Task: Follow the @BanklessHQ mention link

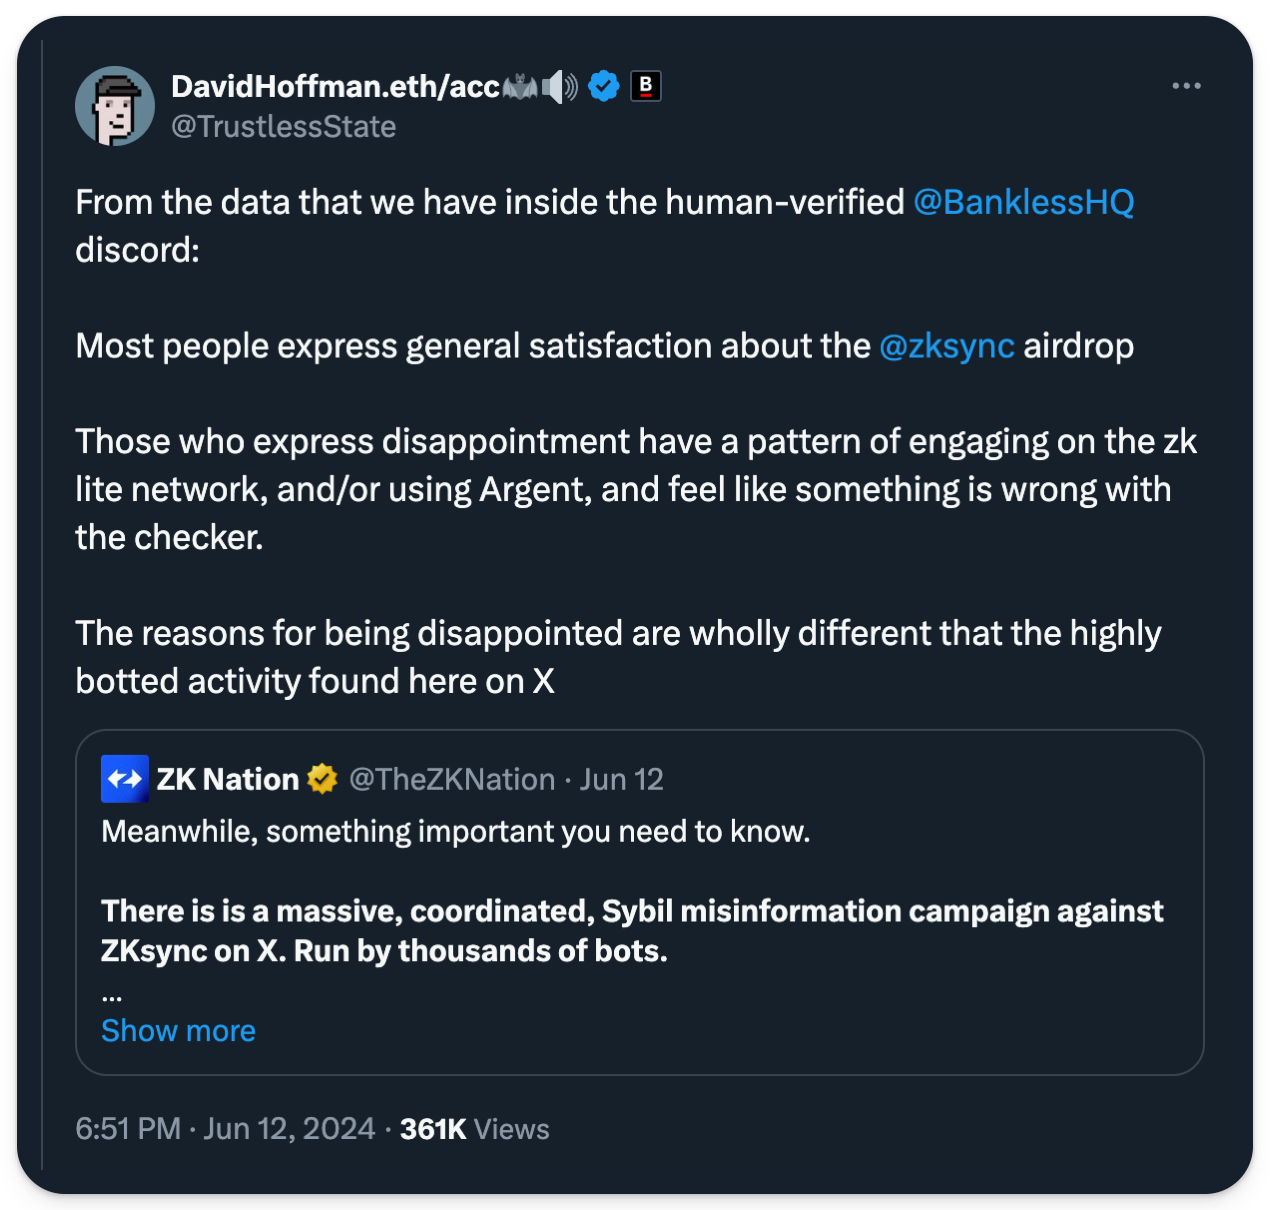Action: point(1023,202)
